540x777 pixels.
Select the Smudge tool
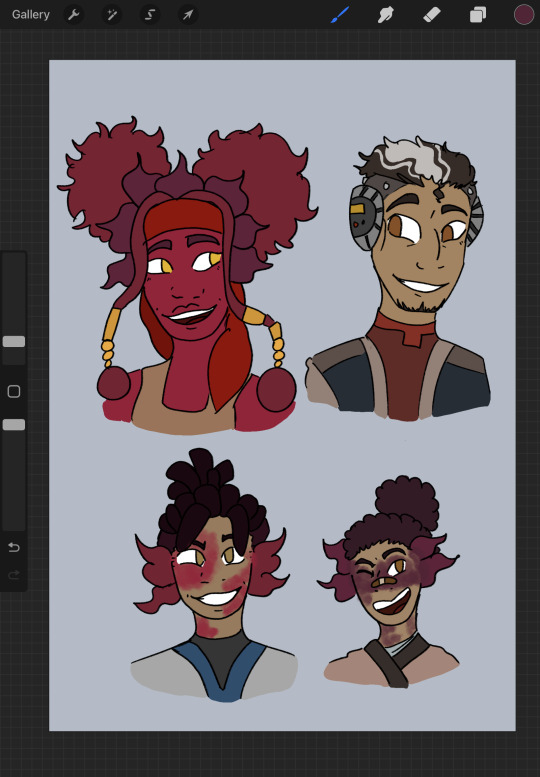(385, 15)
